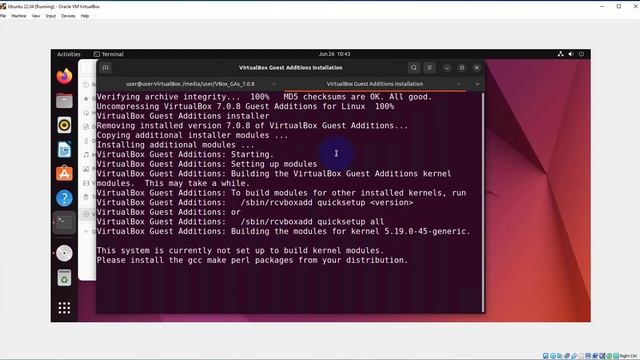The image size is (640, 360).
Task: Click the terminal window title text
Action: tap(291, 68)
